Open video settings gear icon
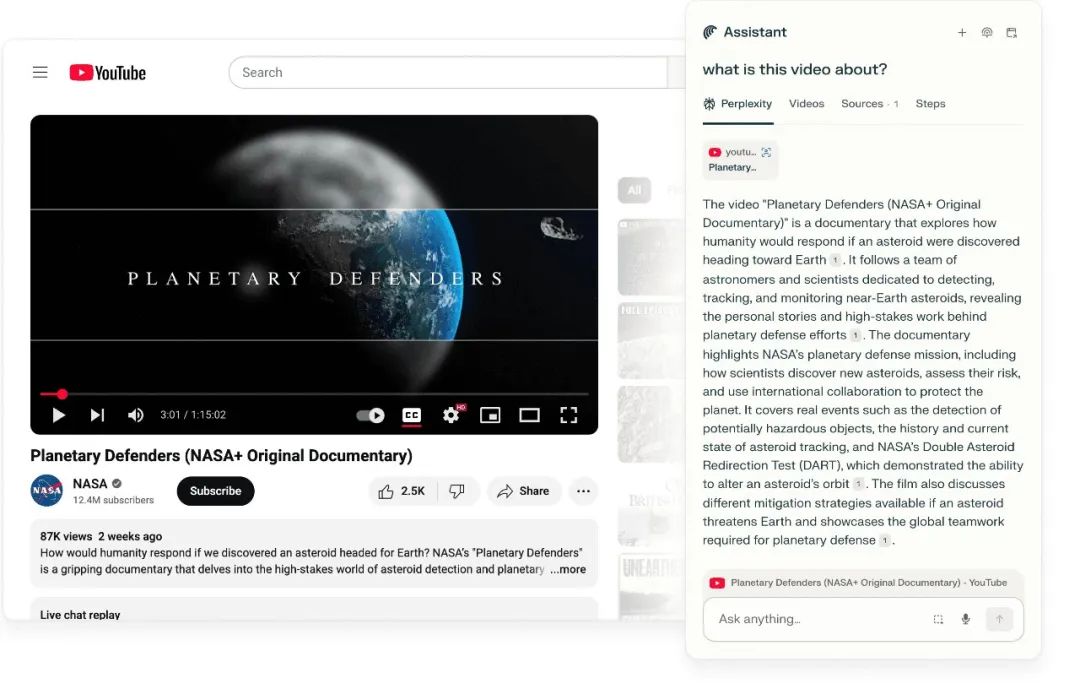The width and height of the screenshot is (1080, 689). [451, 415]
